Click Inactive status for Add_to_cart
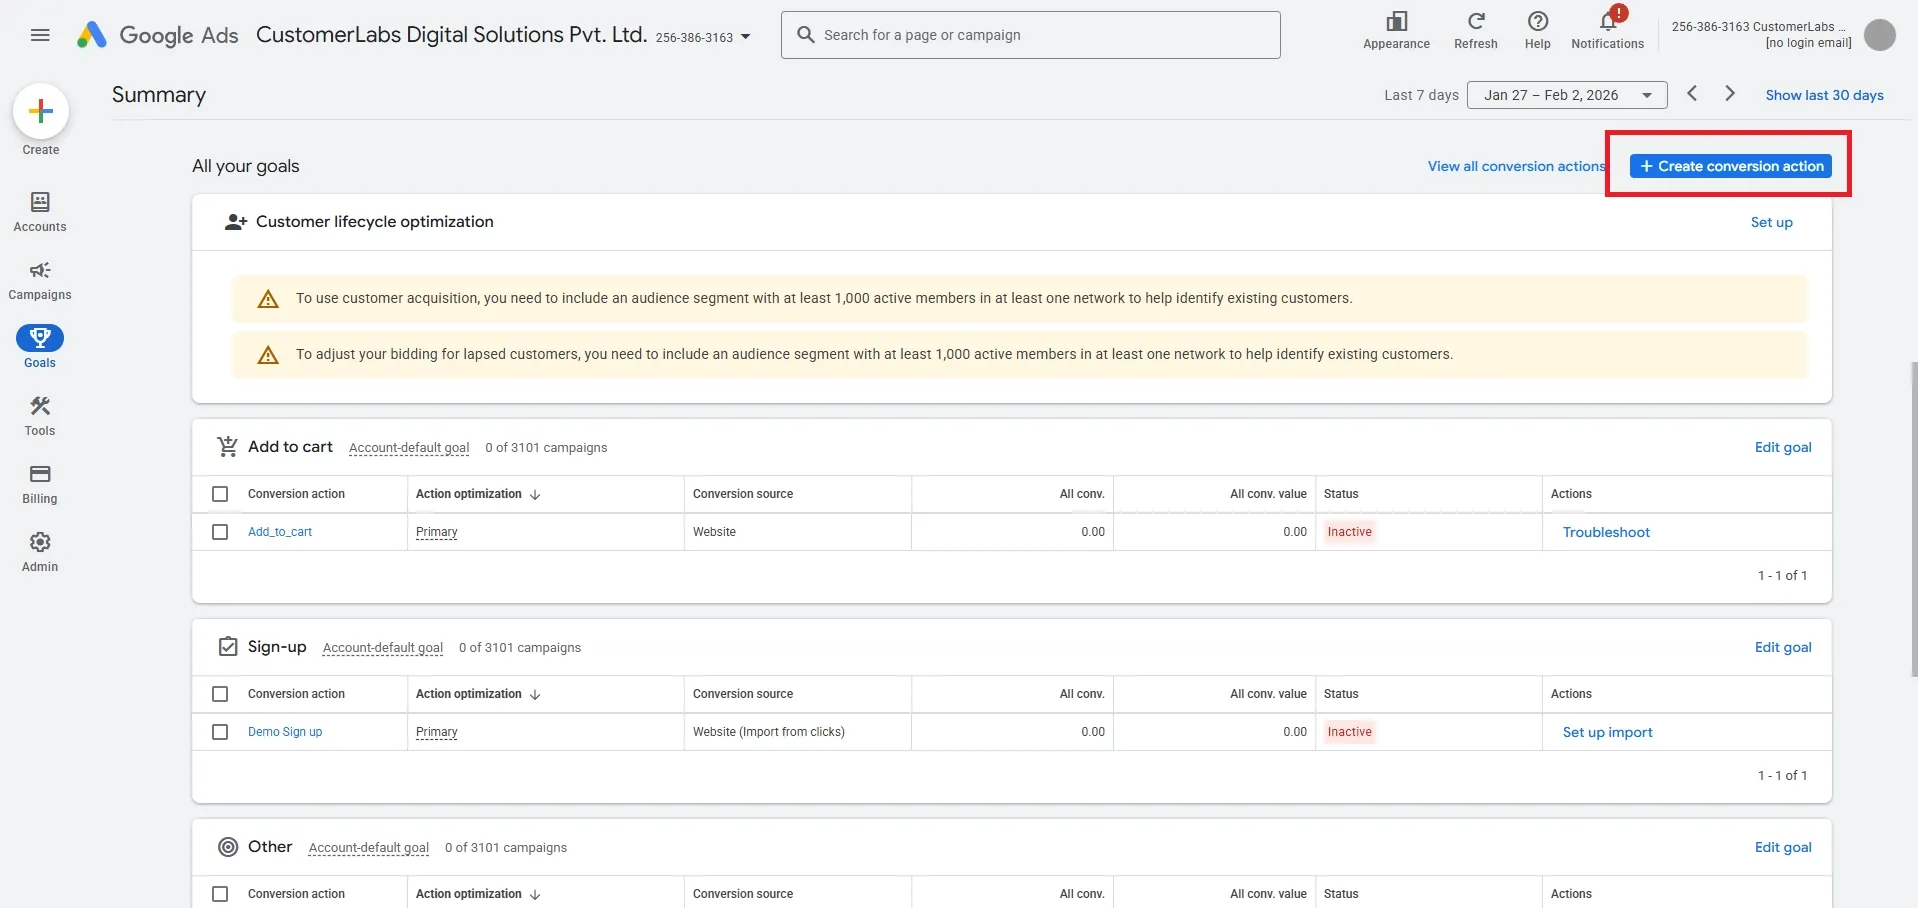 pyautogui.click(x=1349, y=532)
